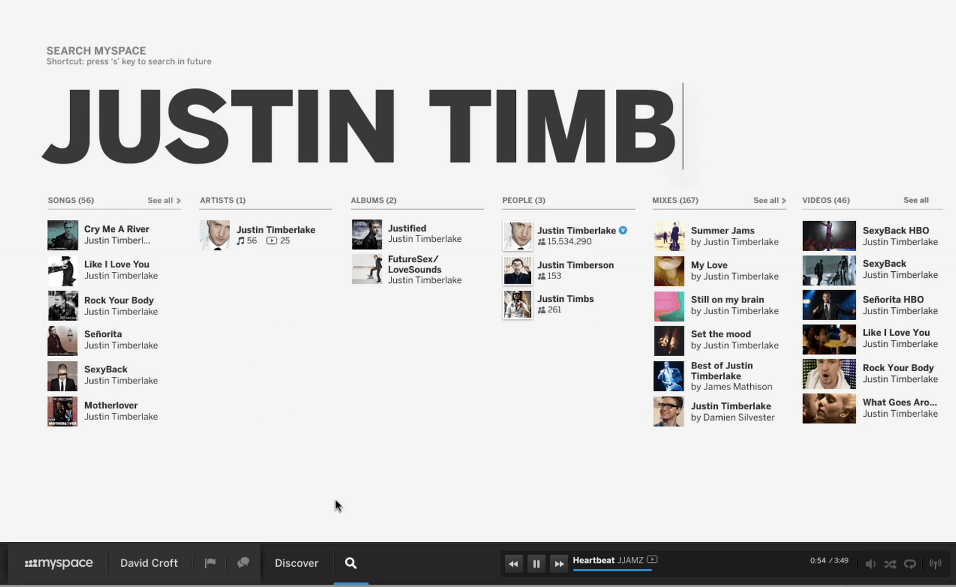Open Still on my brain mix thumbnail
This screenshot has width=956, height=587.
pyautogui.click(x=669, y=306)
